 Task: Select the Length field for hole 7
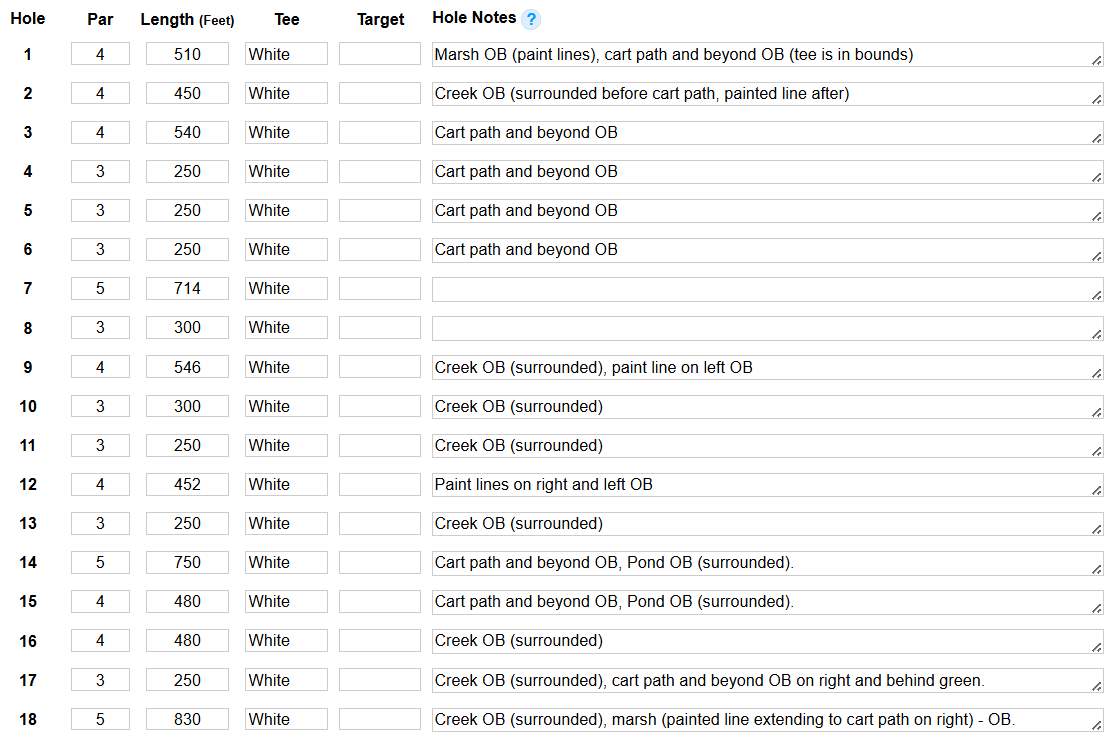pyautogui.click(x=187, y=289)
